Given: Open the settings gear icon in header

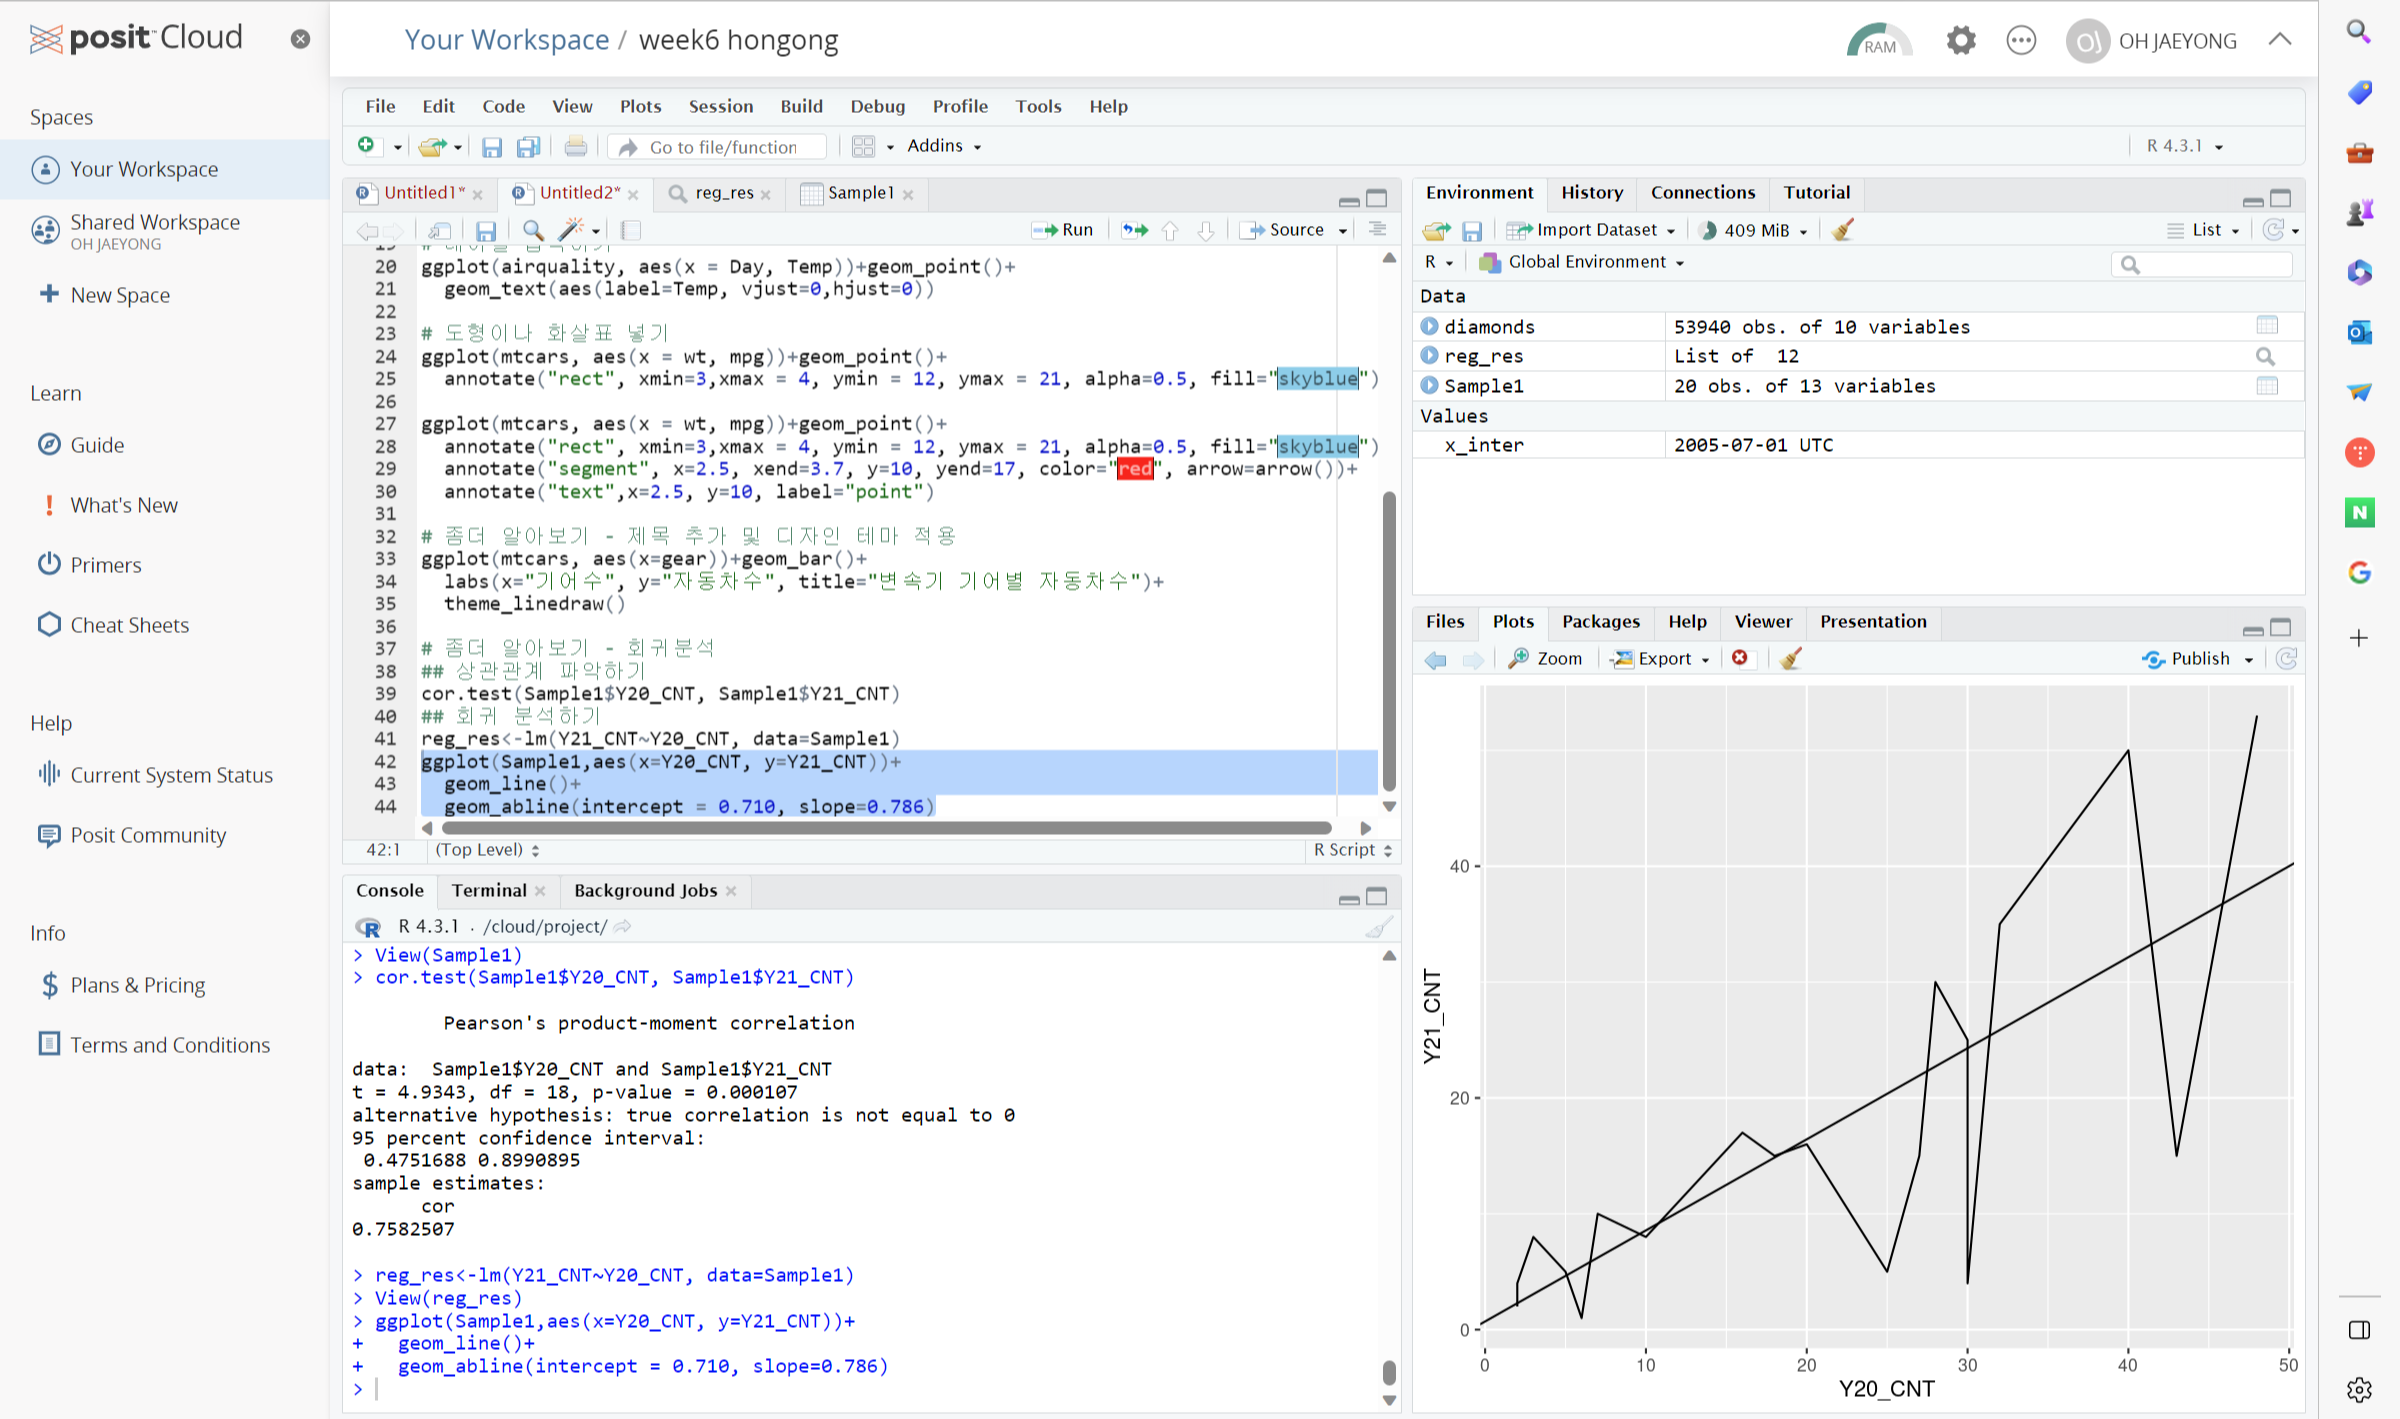Looking at the screenshot, I should point(1960,41).
